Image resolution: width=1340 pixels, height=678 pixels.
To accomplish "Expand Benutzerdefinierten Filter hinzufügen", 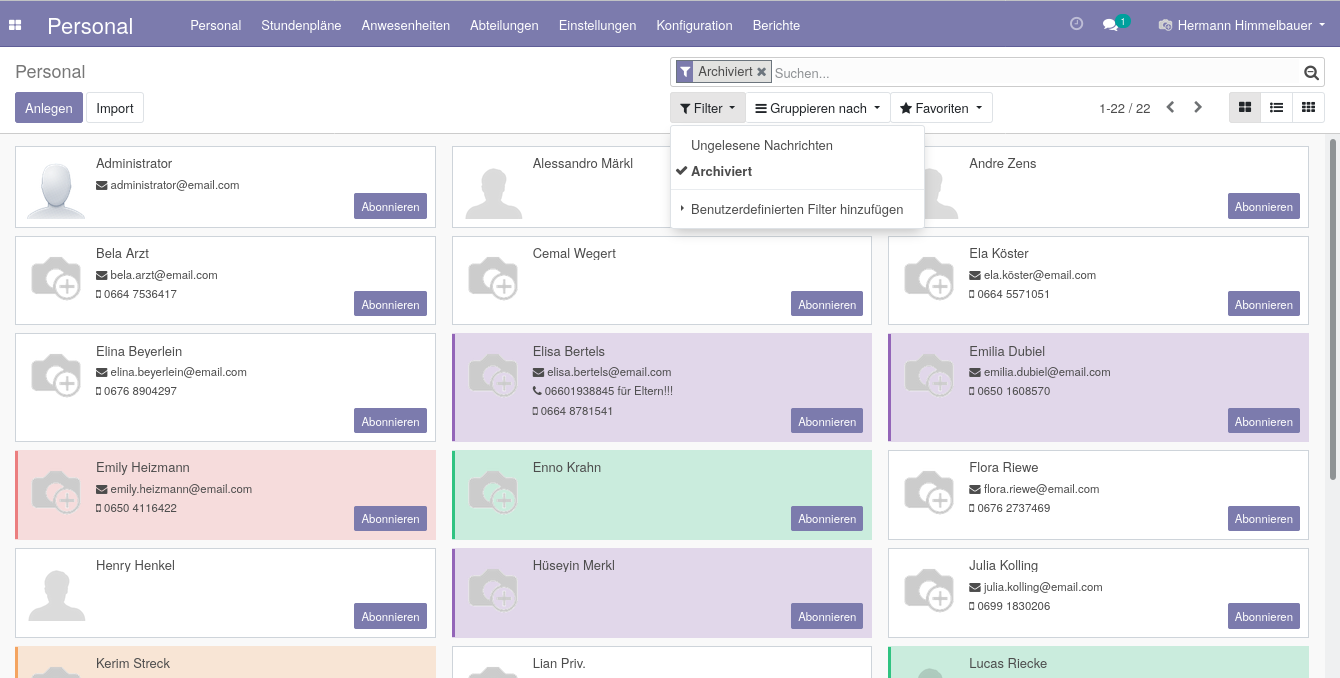I will [x=797, y=209].
